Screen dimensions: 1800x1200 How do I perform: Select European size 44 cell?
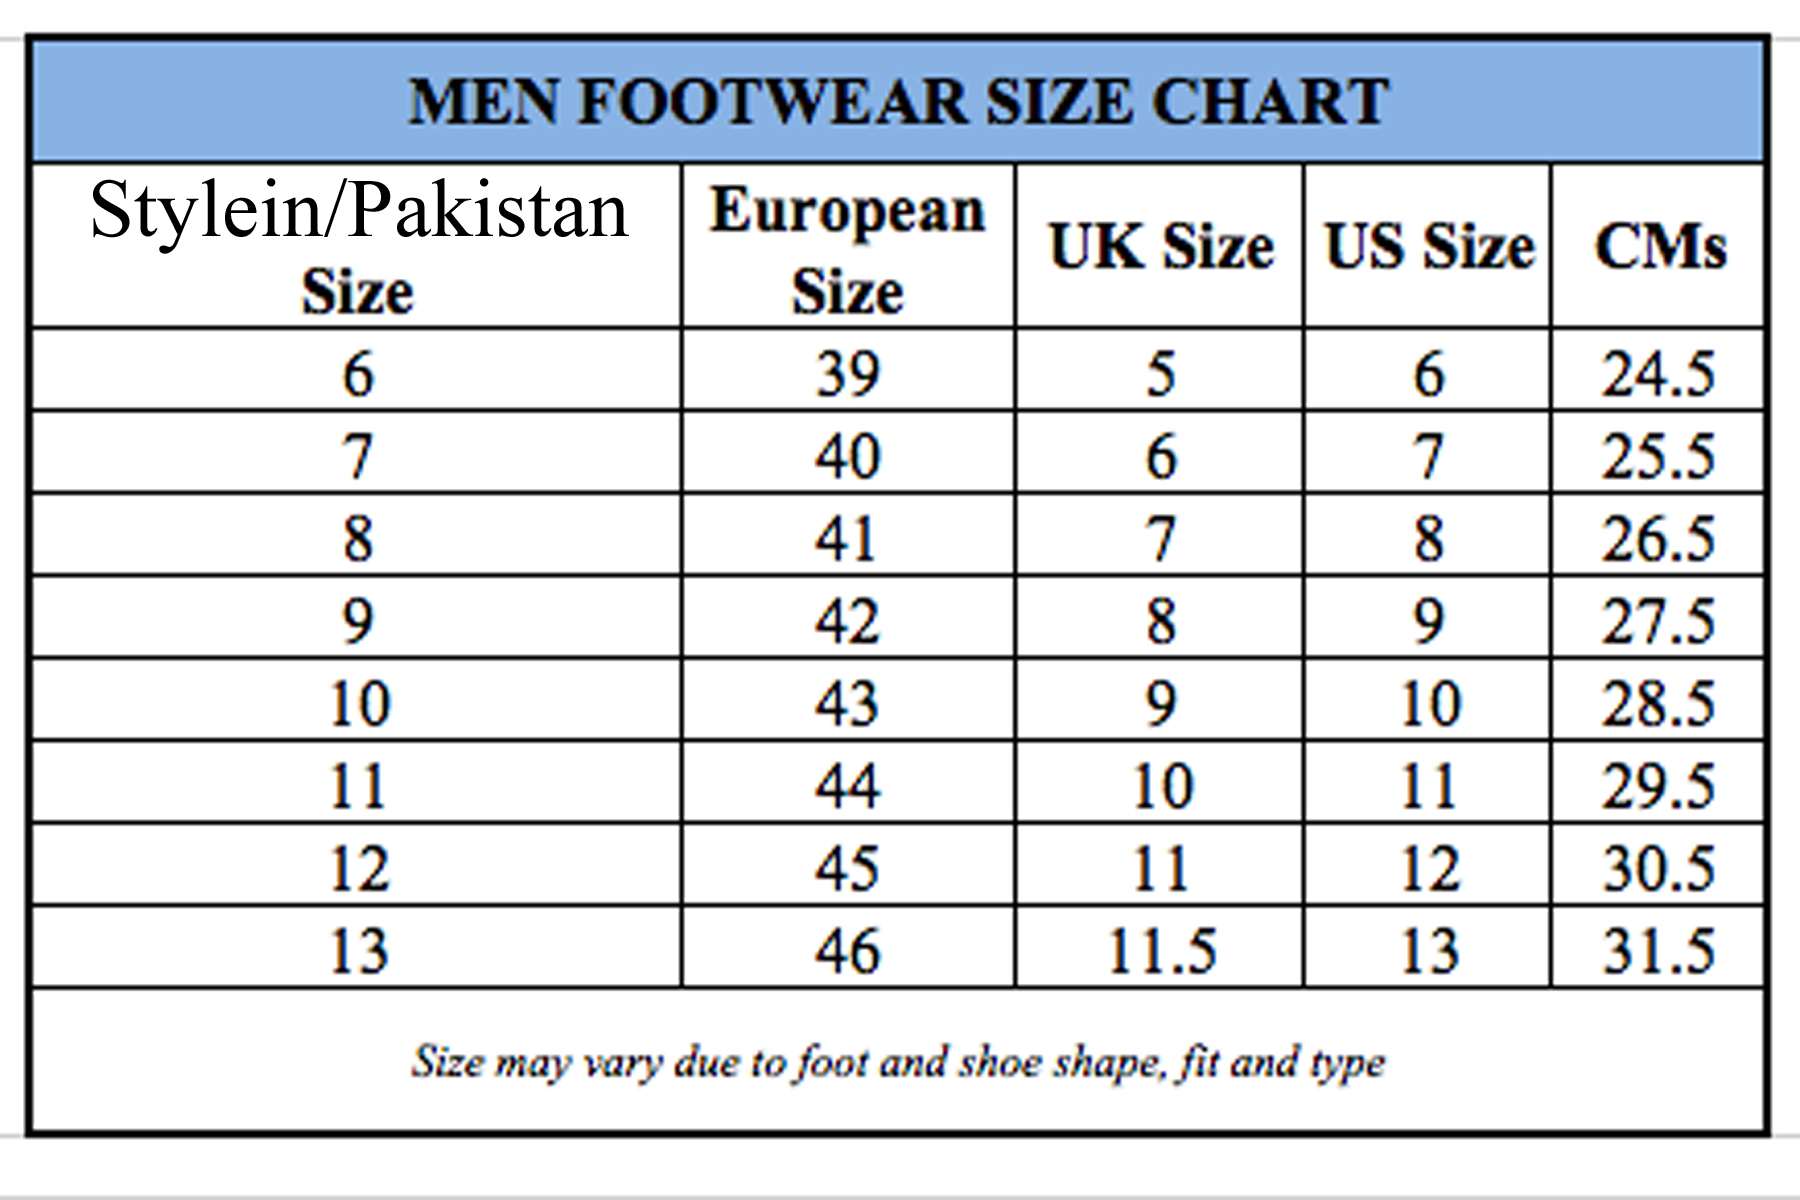coord(848,786)
